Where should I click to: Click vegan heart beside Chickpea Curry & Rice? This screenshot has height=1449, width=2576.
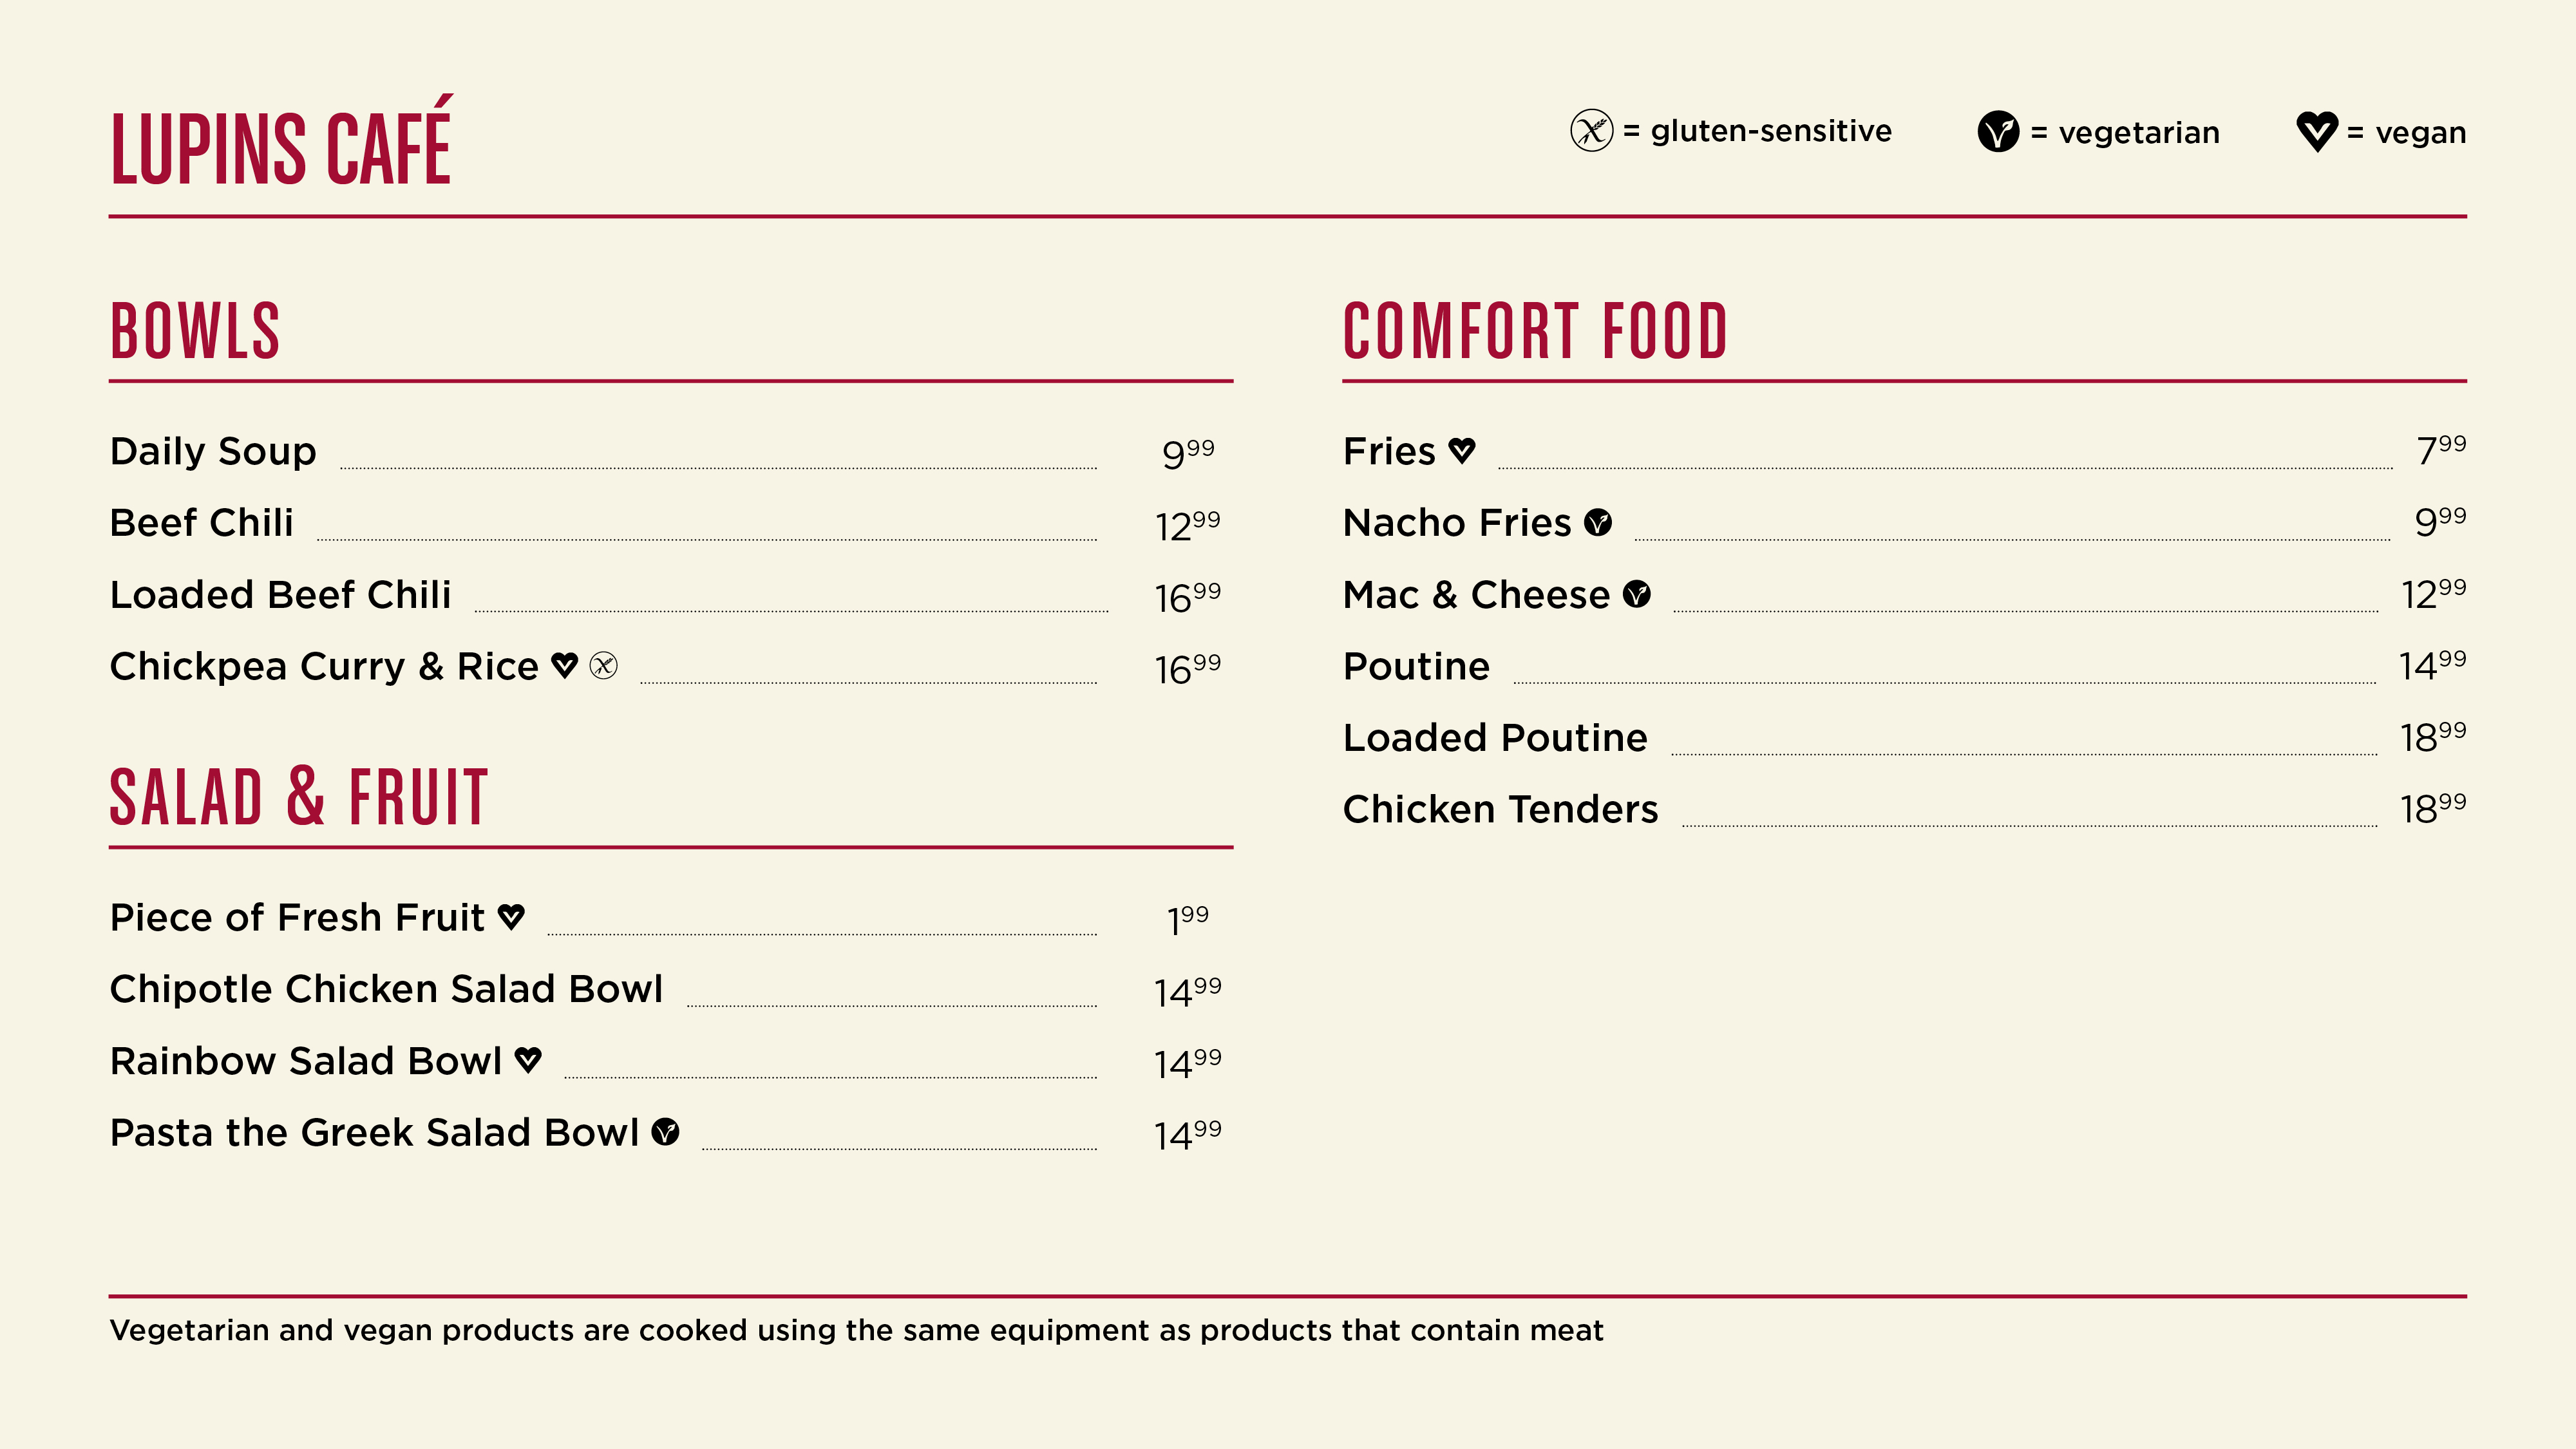click(565, 665)
